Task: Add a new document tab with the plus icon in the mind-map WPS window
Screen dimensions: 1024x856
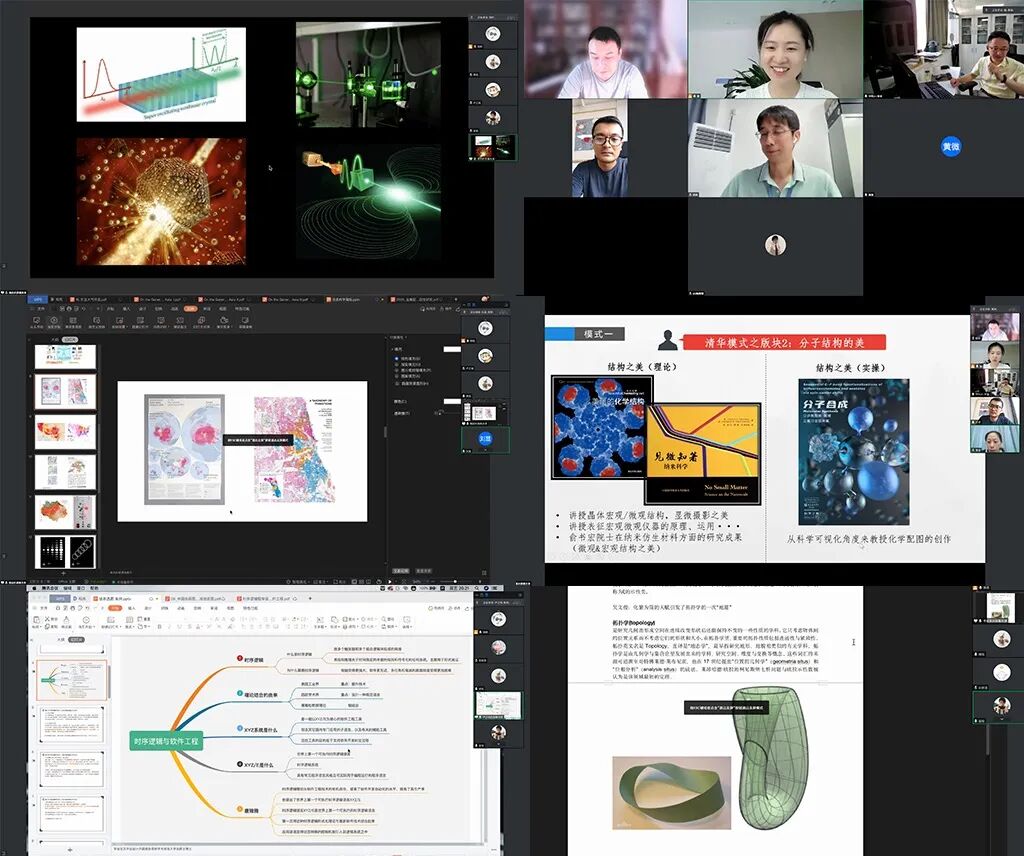Action: pyautogui.click(x=310, y=598)
